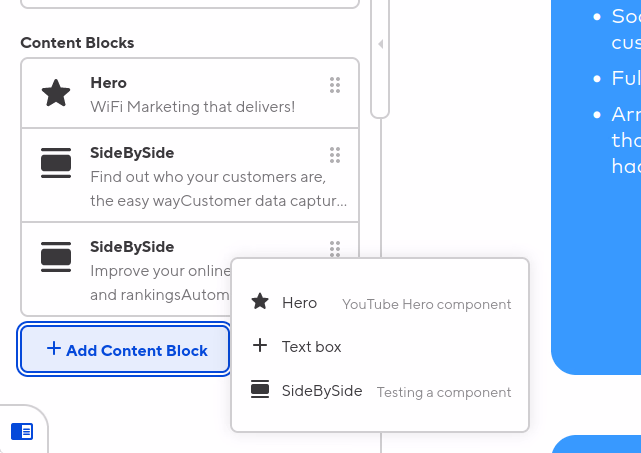This screenshot has height=453, width=641.
Task: Click the blue preview card on the right
Action: coord(596,200)
